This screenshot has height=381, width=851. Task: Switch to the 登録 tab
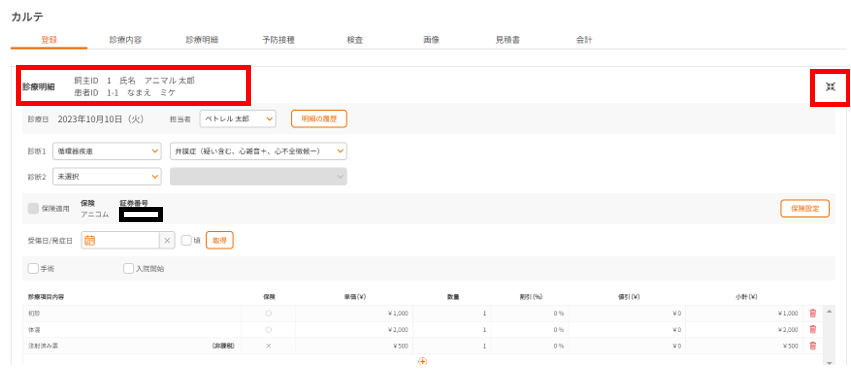tap(49, 40)
